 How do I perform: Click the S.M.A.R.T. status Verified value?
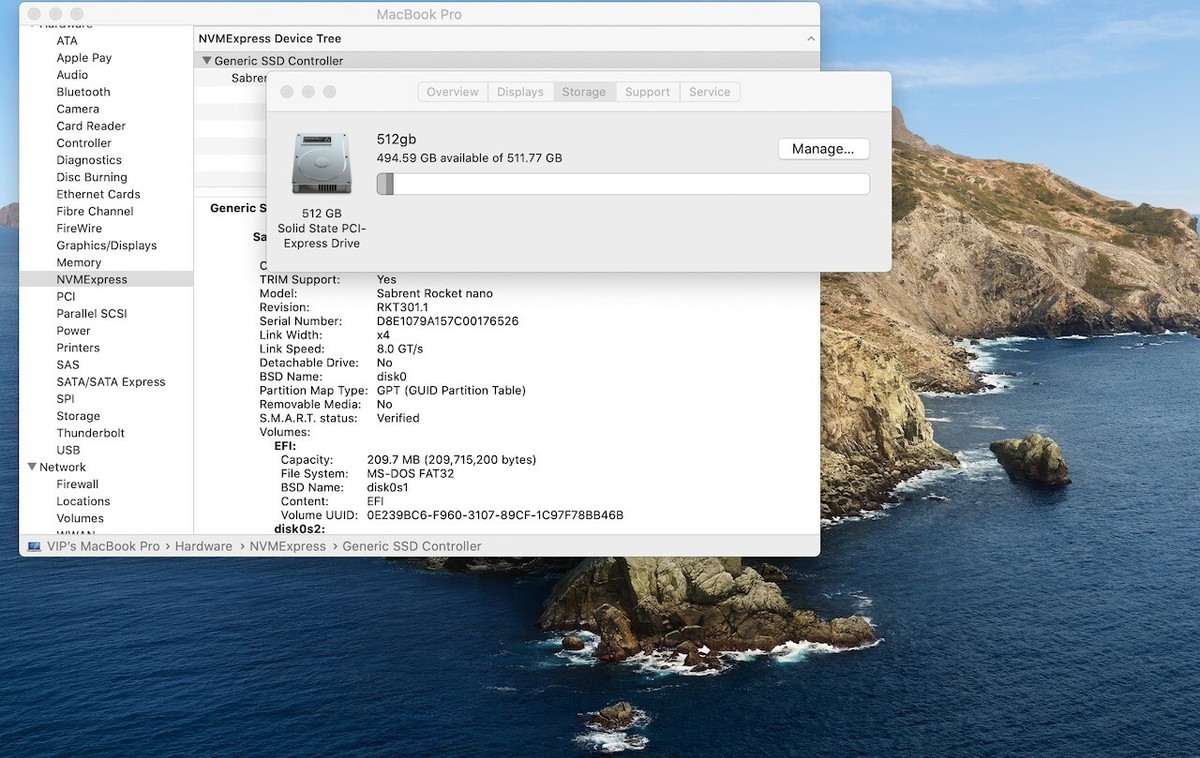[x=398, y=418]
